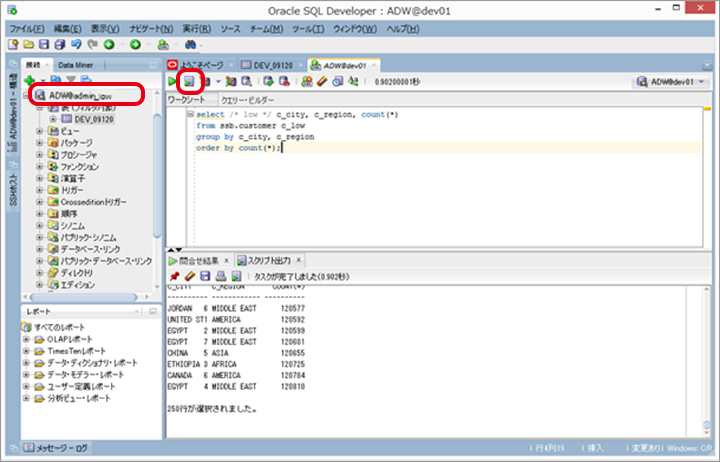
Task: Add a new connection with the green plus
Action: [30, 80]
